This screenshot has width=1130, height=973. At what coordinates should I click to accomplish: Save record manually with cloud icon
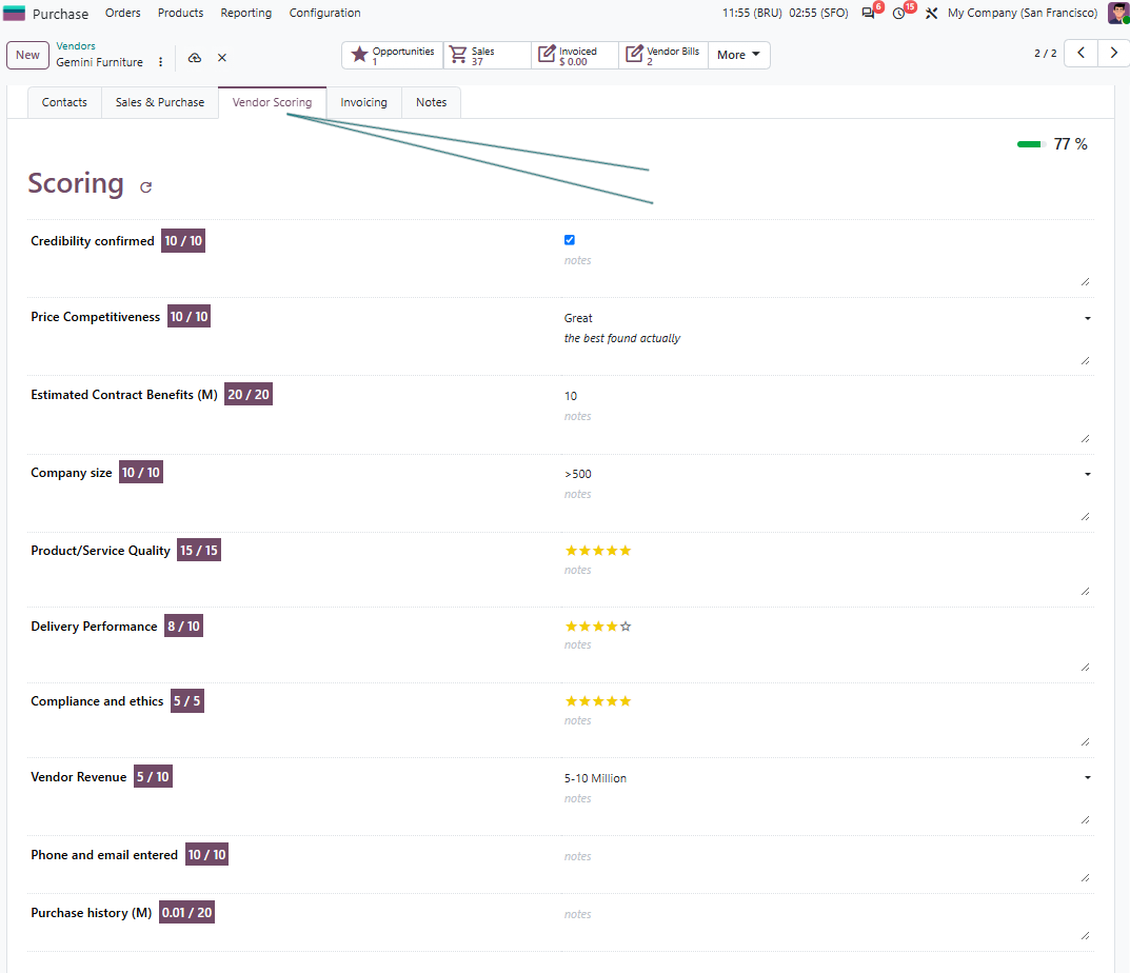195,58
